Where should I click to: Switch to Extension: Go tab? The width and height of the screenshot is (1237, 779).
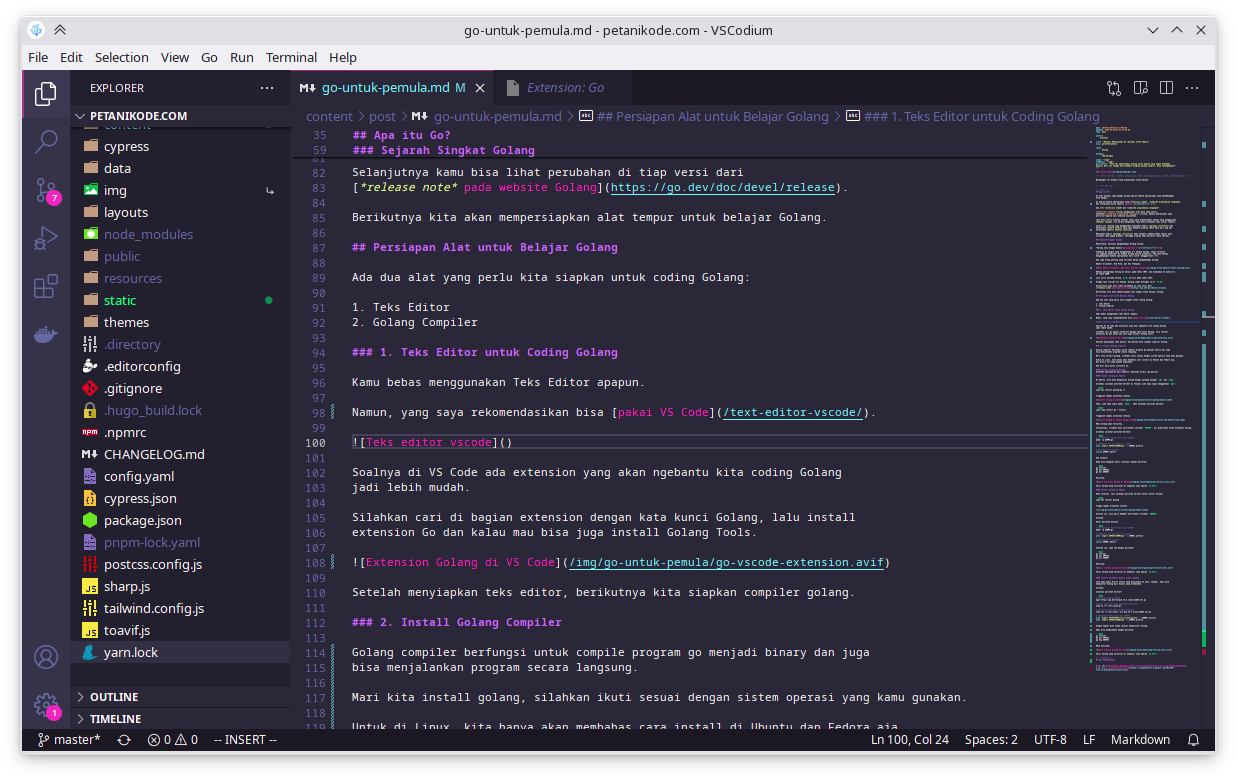tap(565, 88)
